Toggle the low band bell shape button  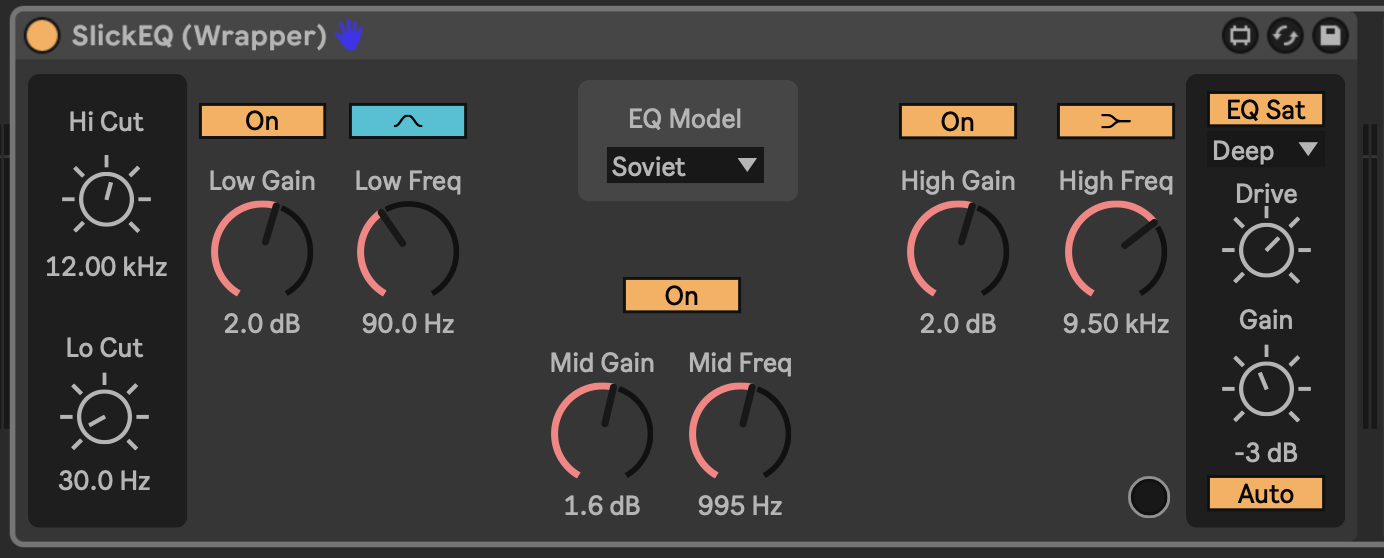pos(407,121)
